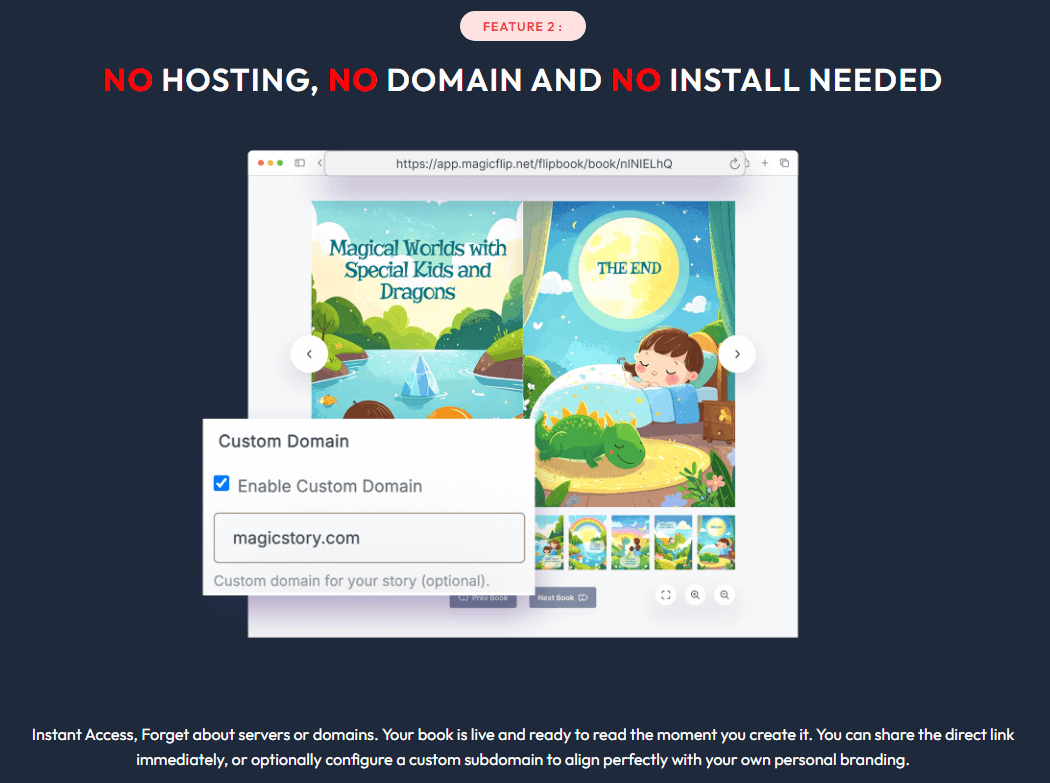The height and width of the screenshot is (783, 1050).
Task: Click the browser back arrow icon
Action: (319, 163)
